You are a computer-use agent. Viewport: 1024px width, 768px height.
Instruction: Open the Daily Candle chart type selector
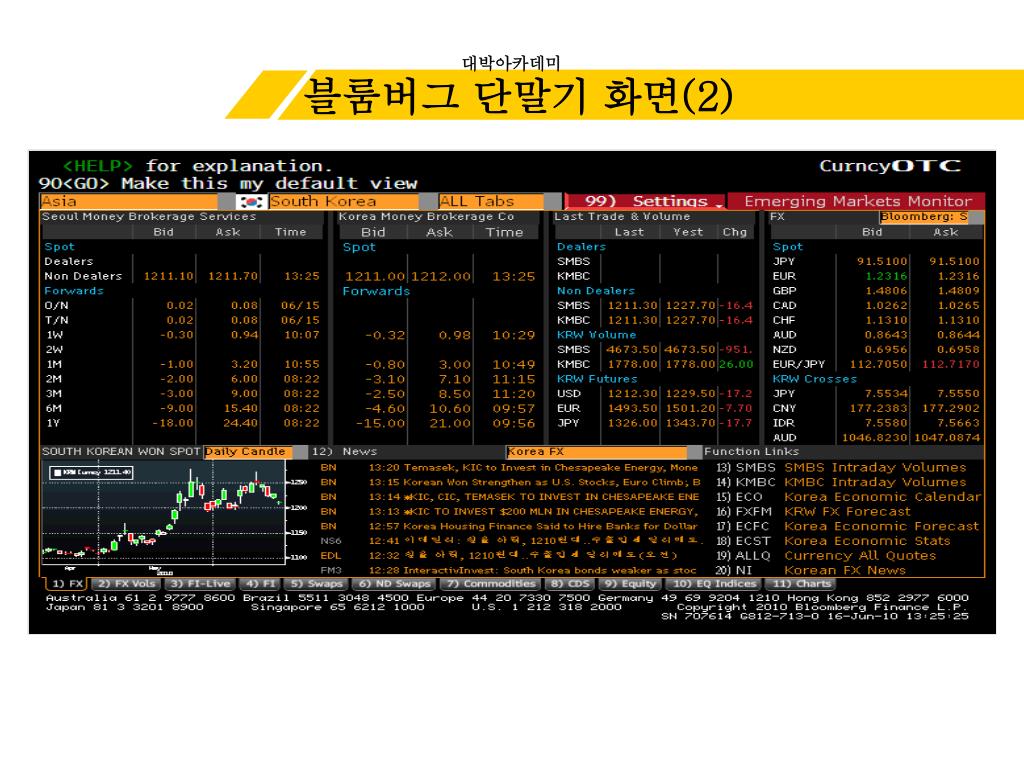(x=248, y=452)
